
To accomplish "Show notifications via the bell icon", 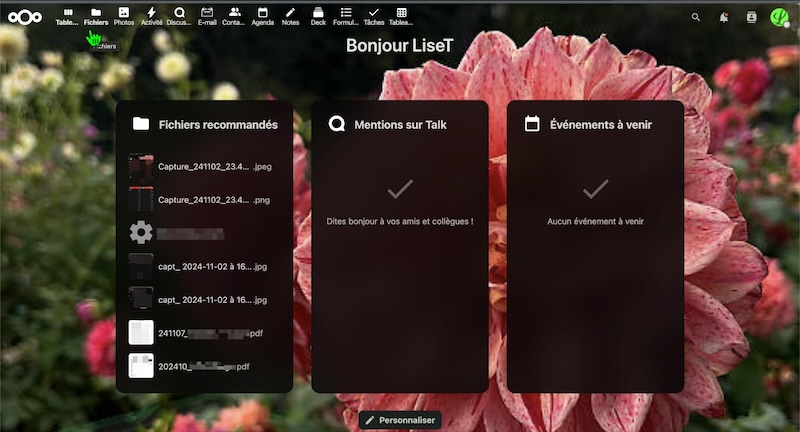I will tap(724, 17).
